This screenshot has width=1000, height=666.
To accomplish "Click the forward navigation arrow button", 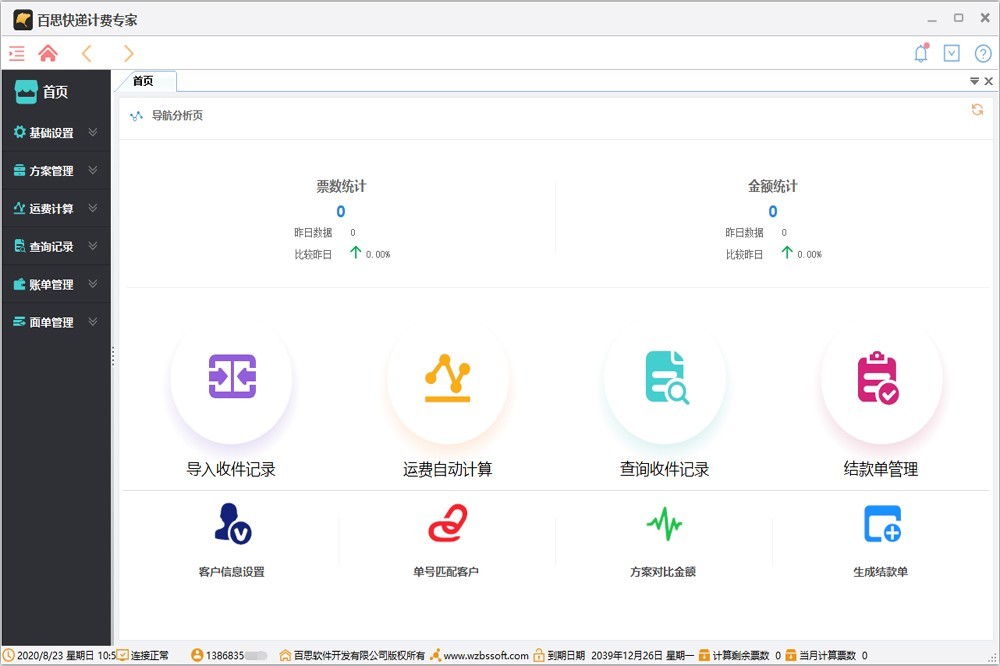I will (128, 53).
